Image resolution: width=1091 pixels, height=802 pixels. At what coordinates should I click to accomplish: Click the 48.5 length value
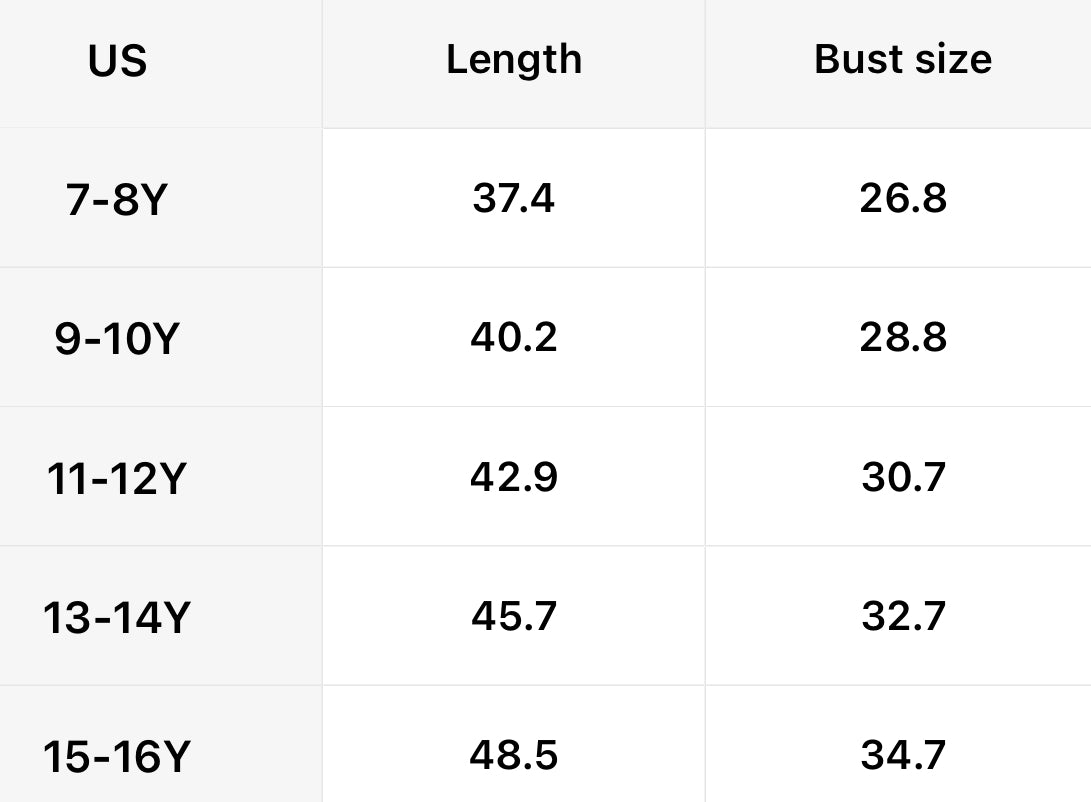[x=513, y=755]
